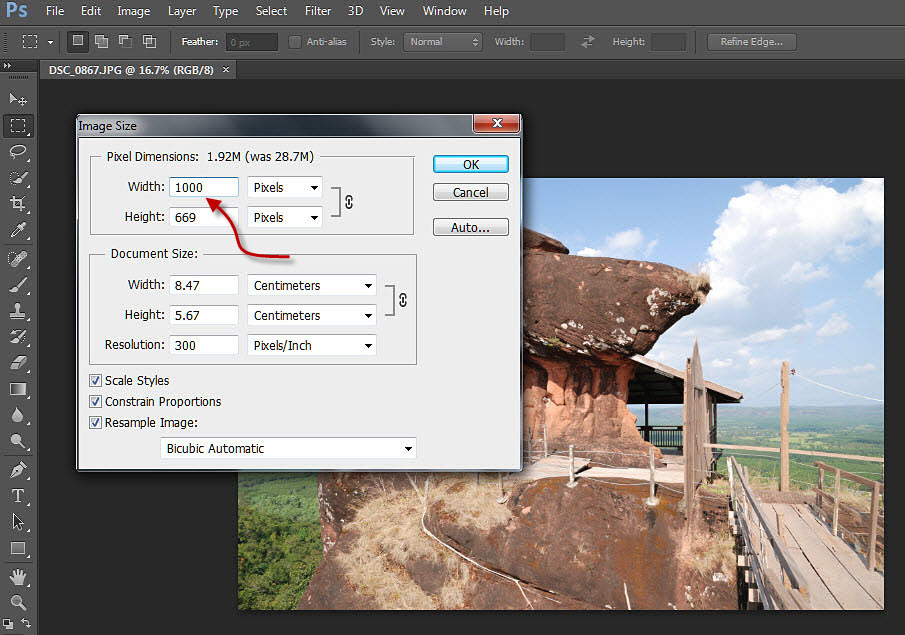Viewport: 905px width, 635px height.
Task: Select the Lasso tool
Action: point(18,152)
